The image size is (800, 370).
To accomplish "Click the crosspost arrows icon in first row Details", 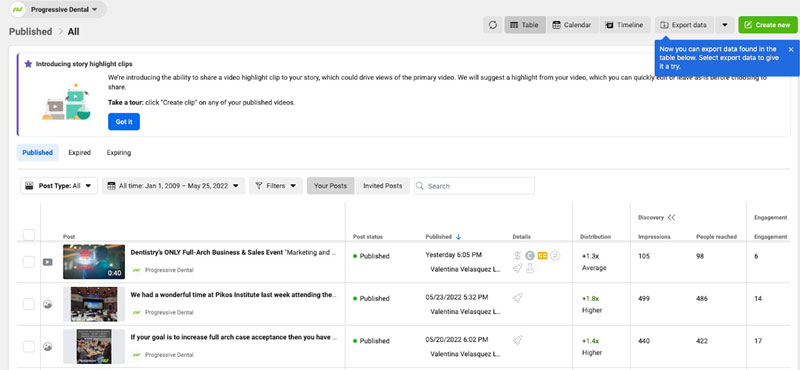I will click(555, 256).
